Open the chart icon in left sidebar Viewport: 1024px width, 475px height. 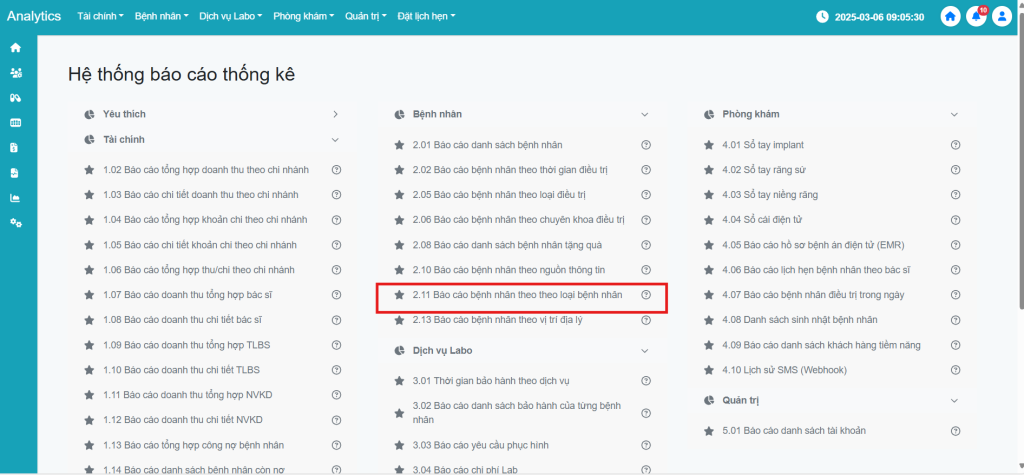coord(15,197)
